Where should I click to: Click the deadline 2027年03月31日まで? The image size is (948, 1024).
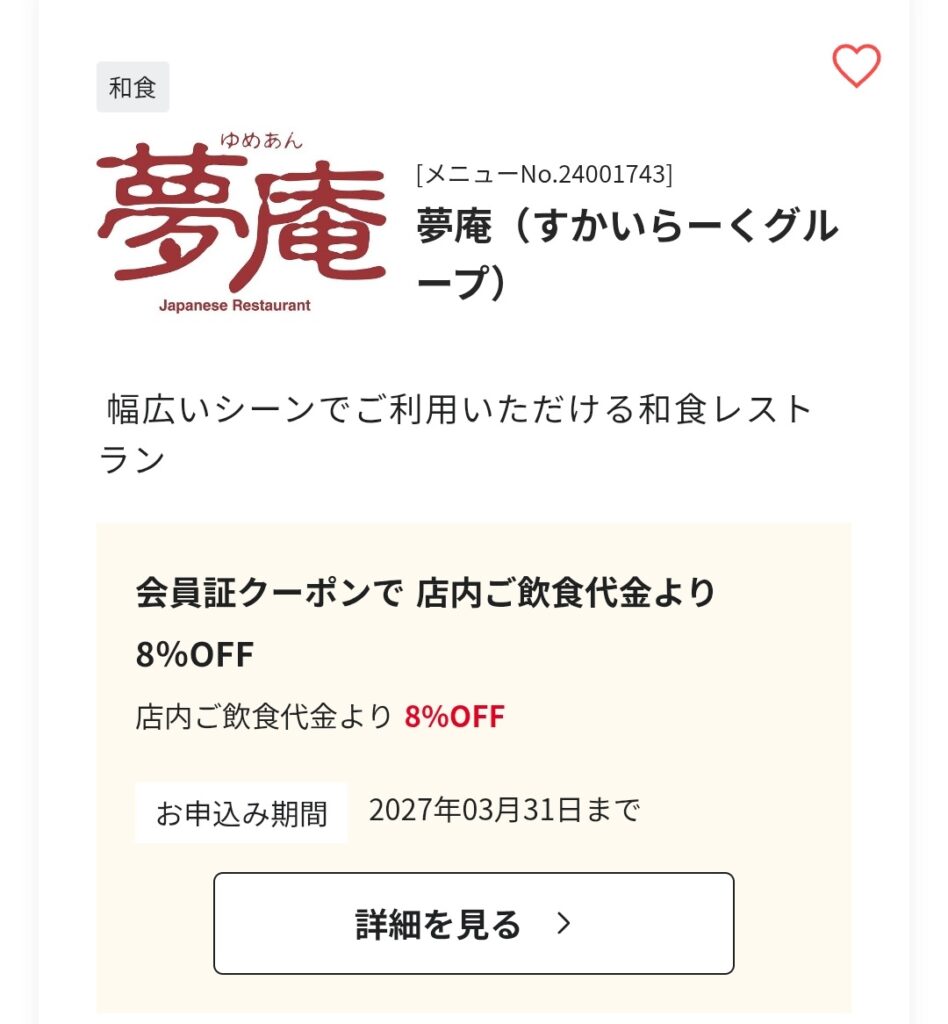coord(504,810)
